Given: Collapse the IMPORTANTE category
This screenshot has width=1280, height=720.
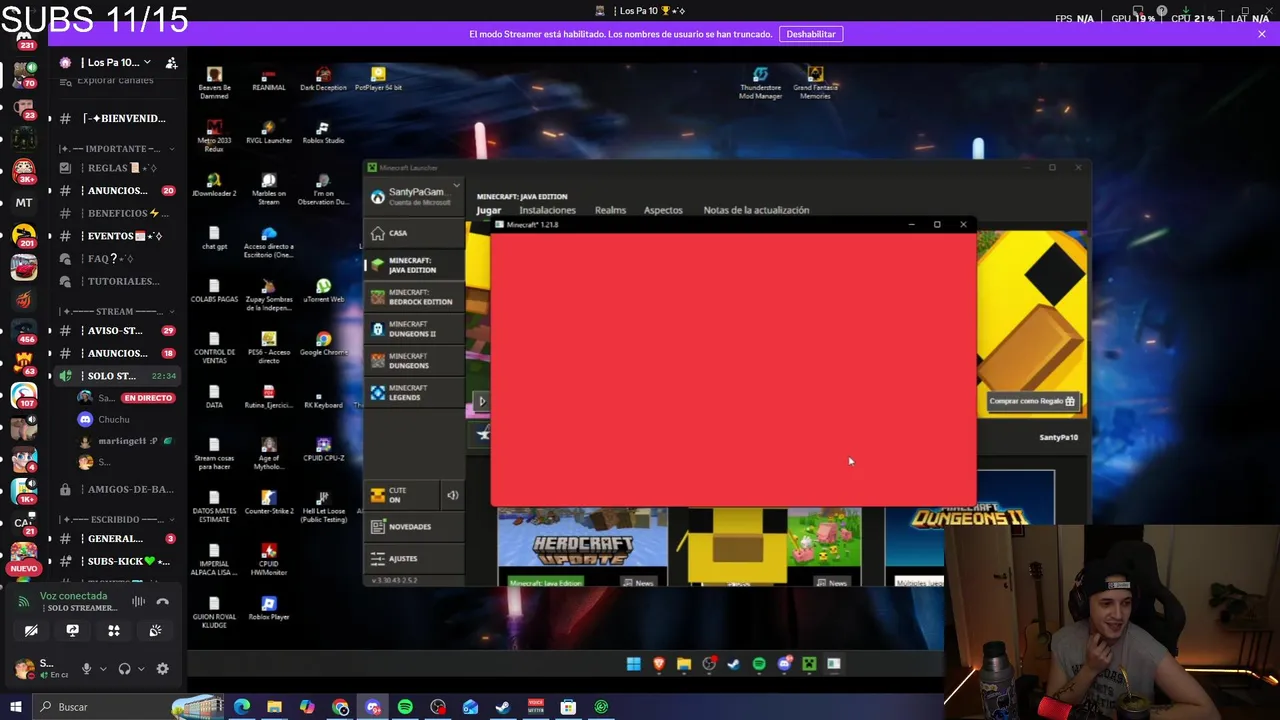Looking at the screenshot, I should point(117,149).
